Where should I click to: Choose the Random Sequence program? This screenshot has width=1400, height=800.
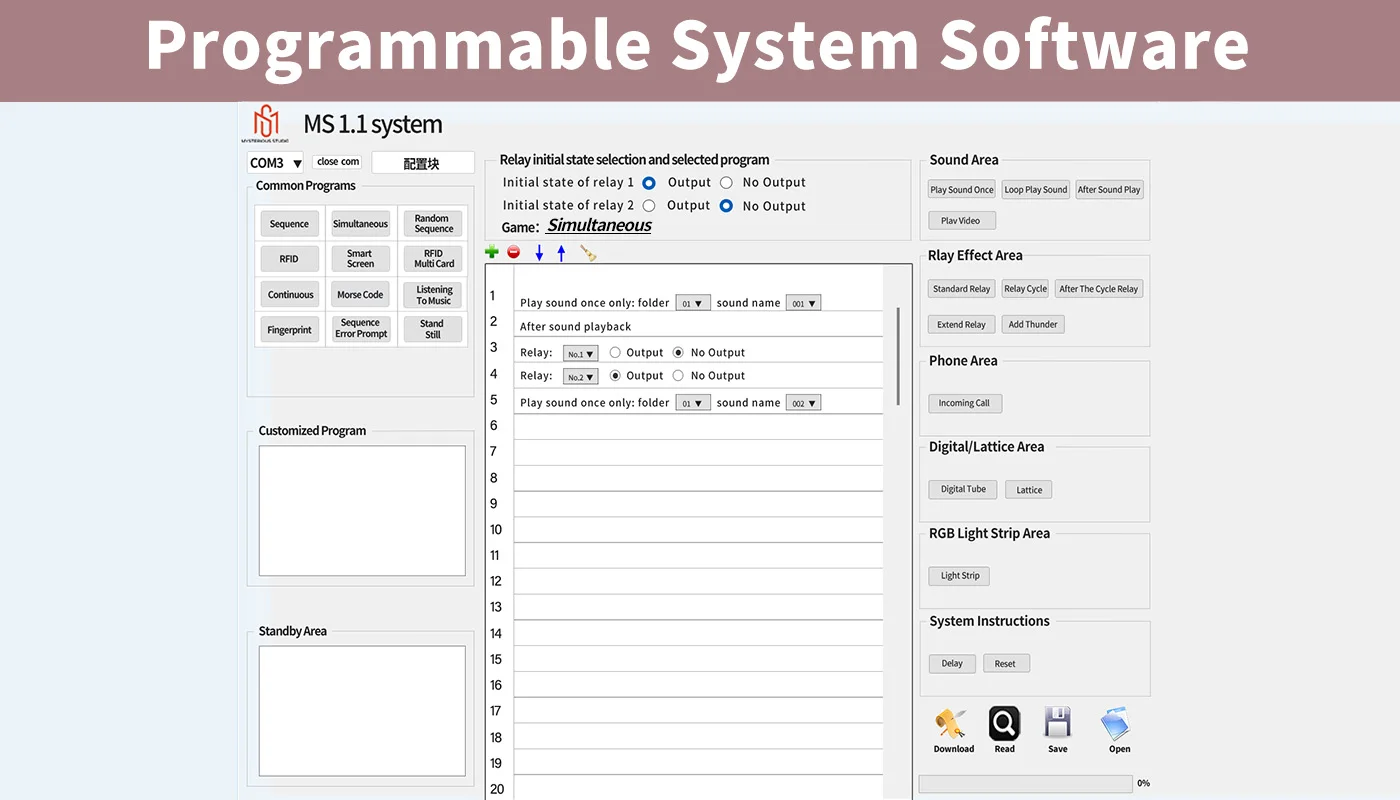click(433, 224)
